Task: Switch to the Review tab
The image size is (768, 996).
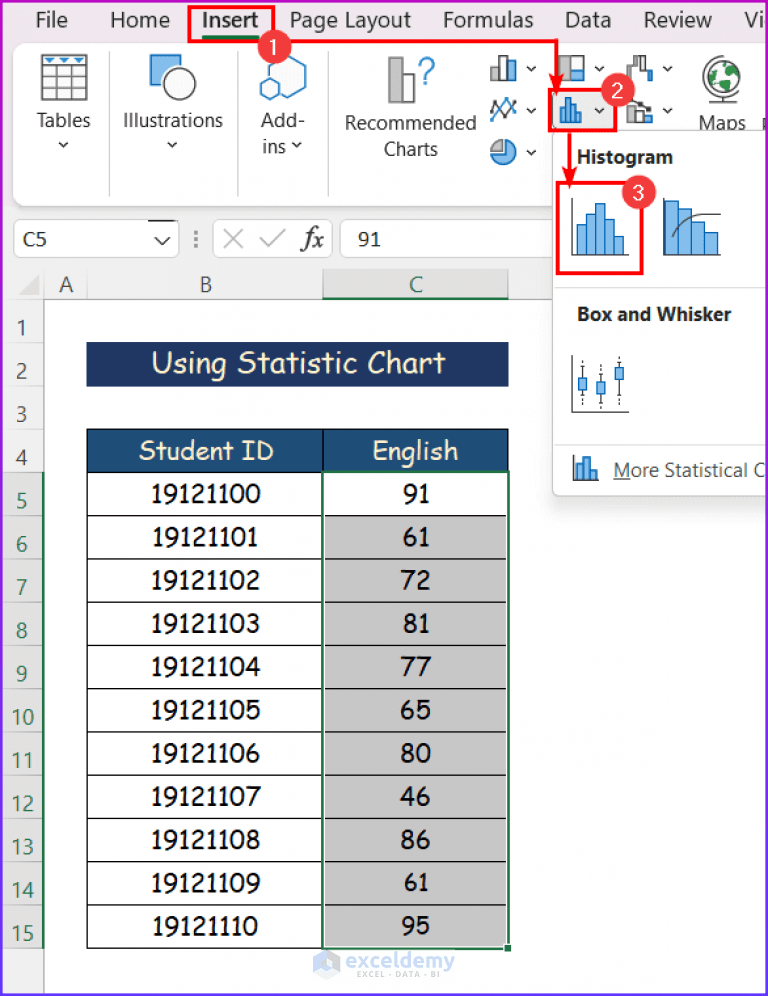Action: [677, 20]
